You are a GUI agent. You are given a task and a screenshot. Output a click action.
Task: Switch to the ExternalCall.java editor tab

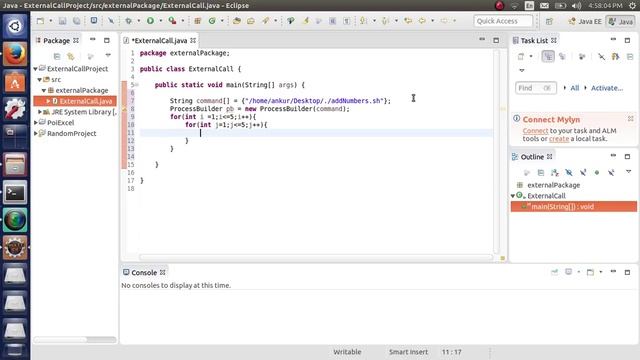159,40
